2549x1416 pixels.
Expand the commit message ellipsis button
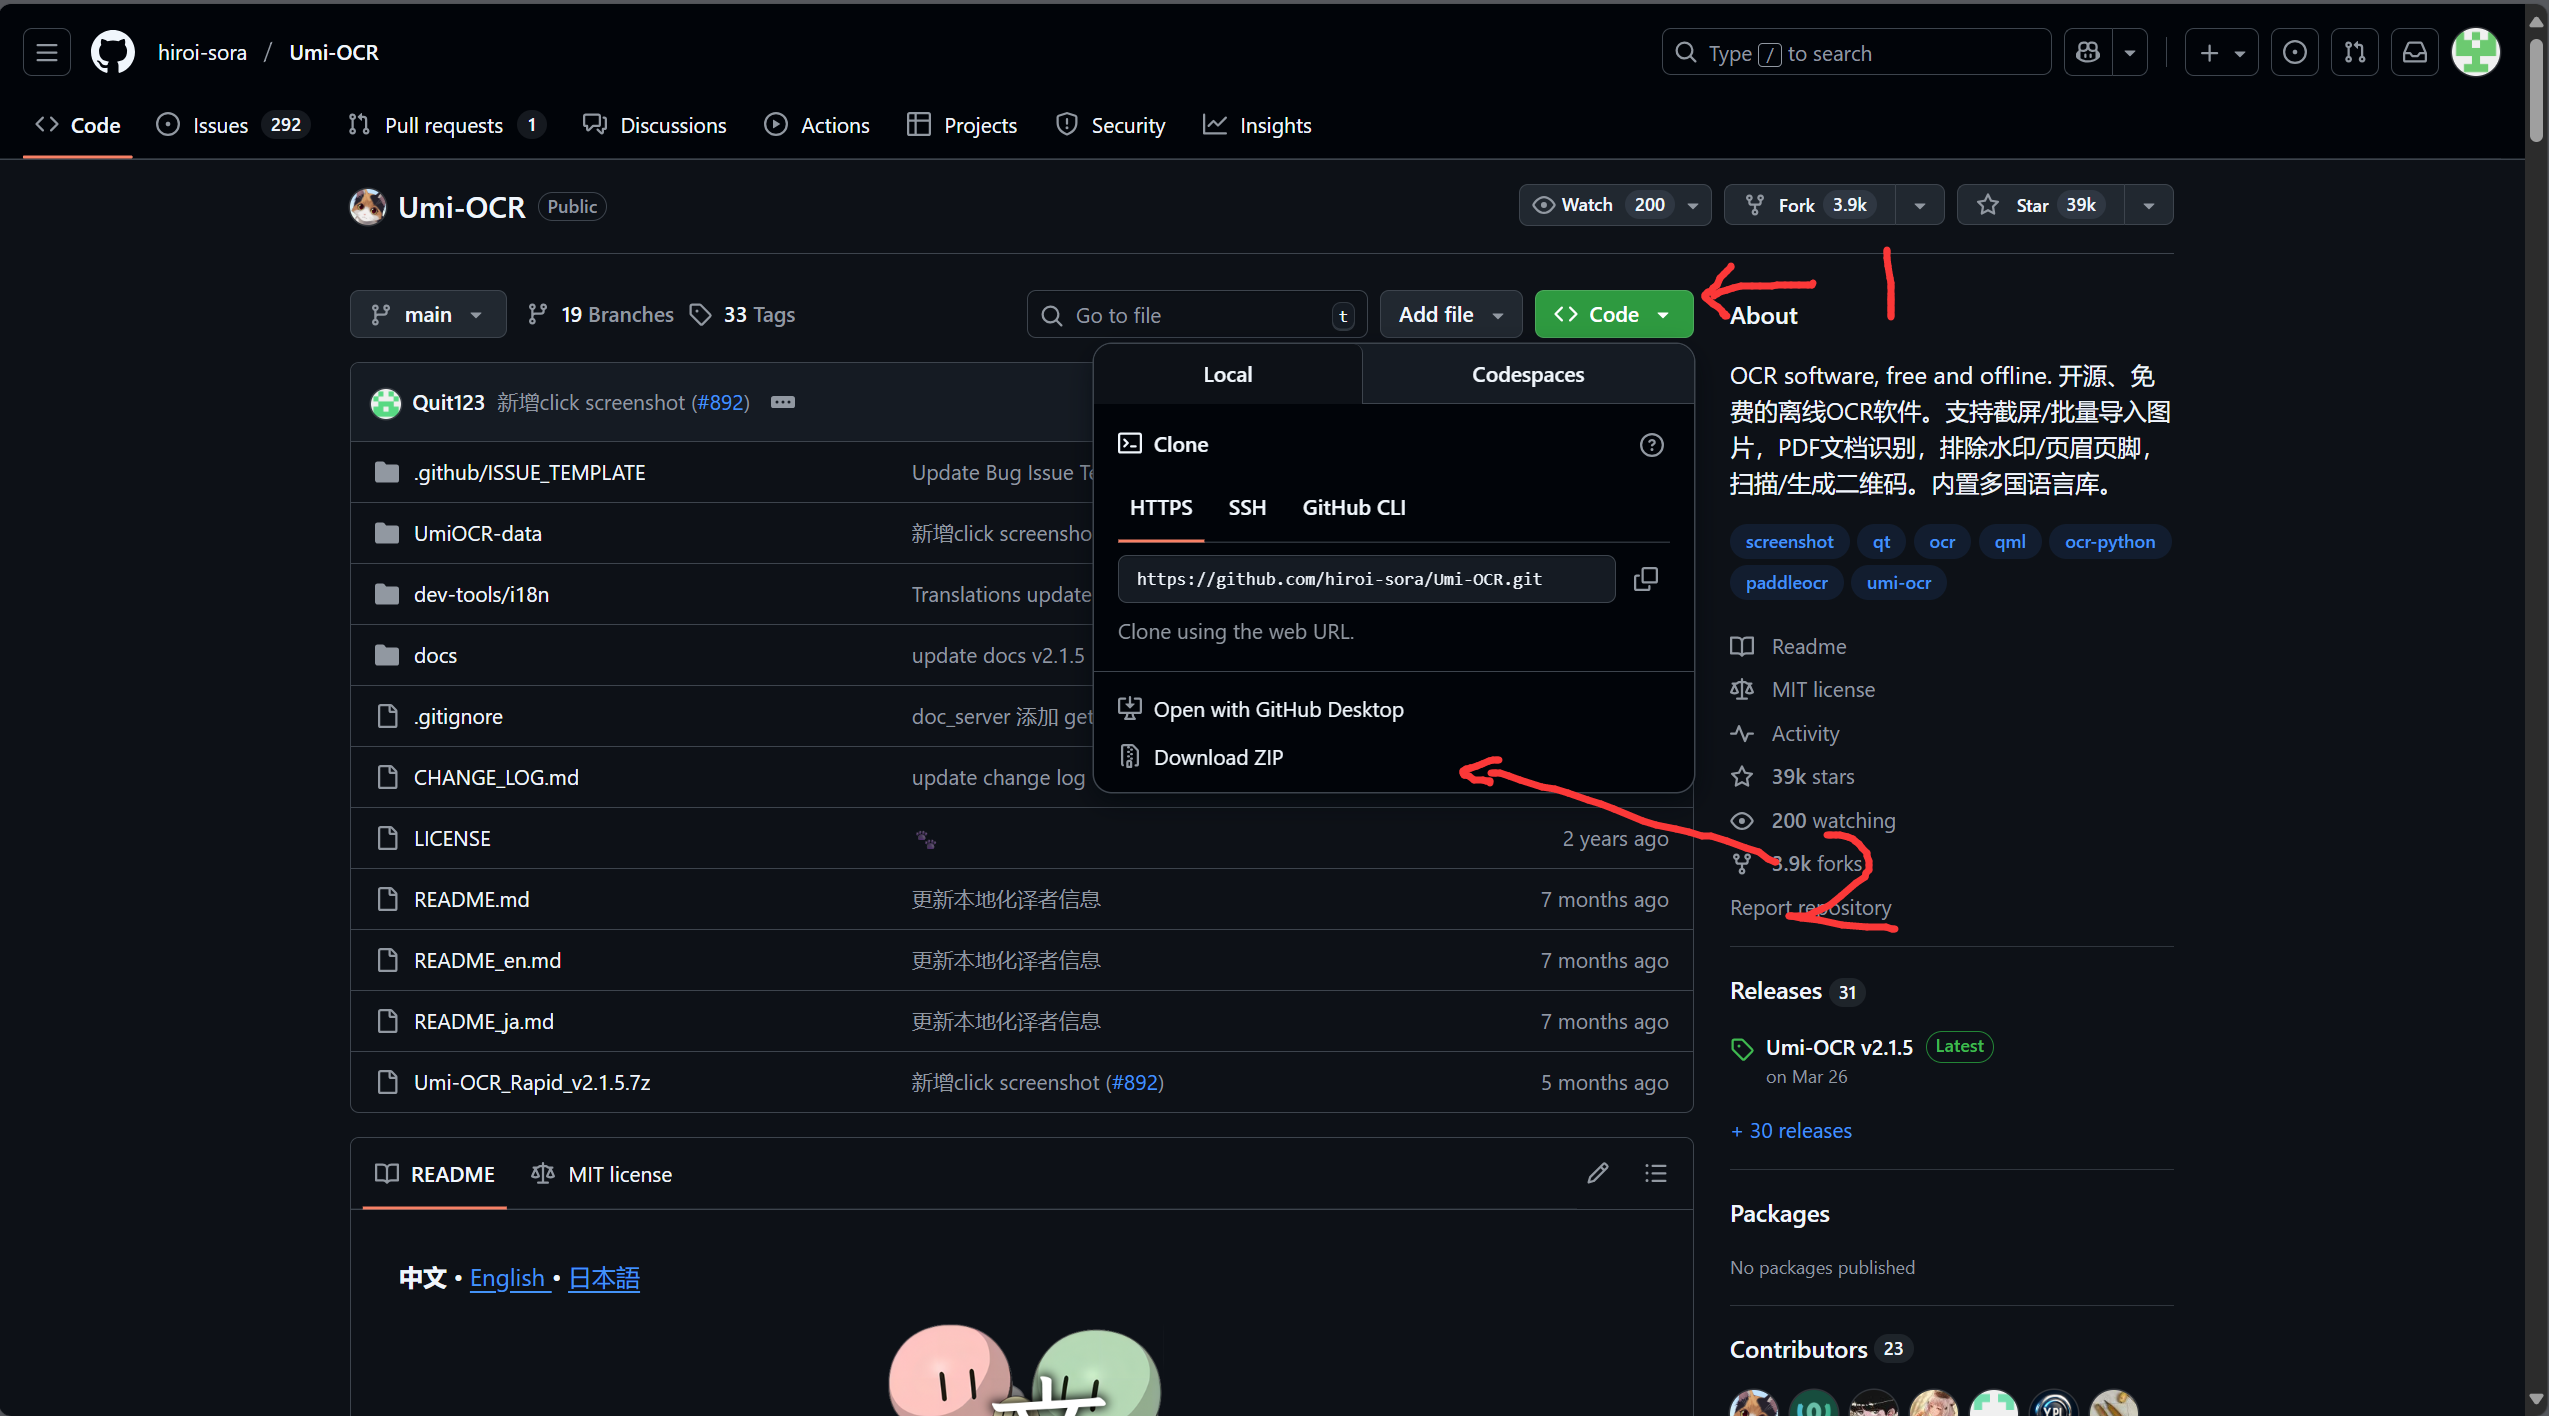click(782, 402)
